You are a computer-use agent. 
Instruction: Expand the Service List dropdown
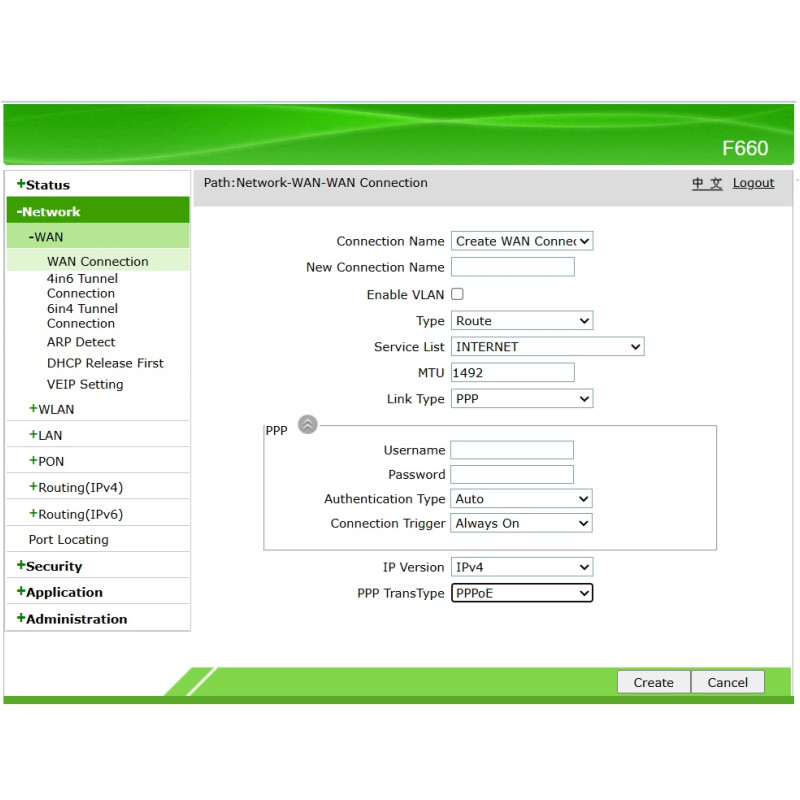[547, 347]
